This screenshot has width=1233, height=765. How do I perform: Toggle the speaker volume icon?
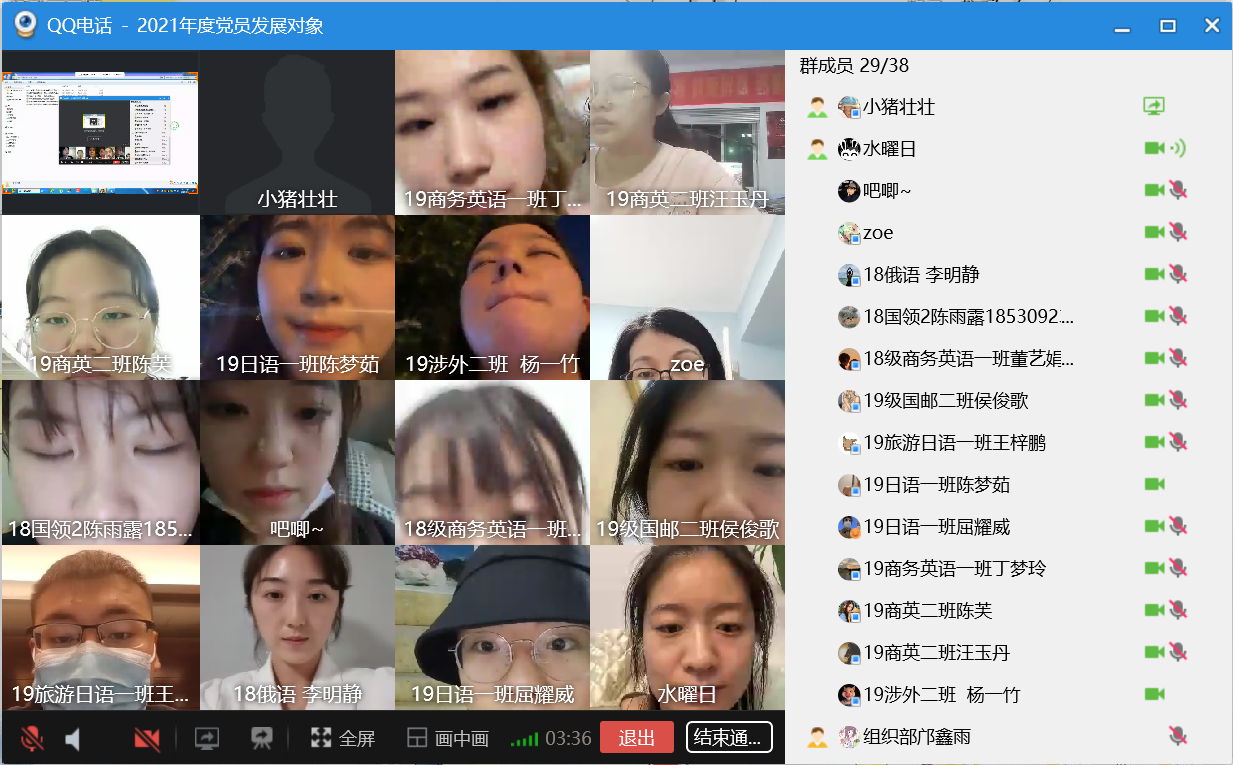pos(73,739)
